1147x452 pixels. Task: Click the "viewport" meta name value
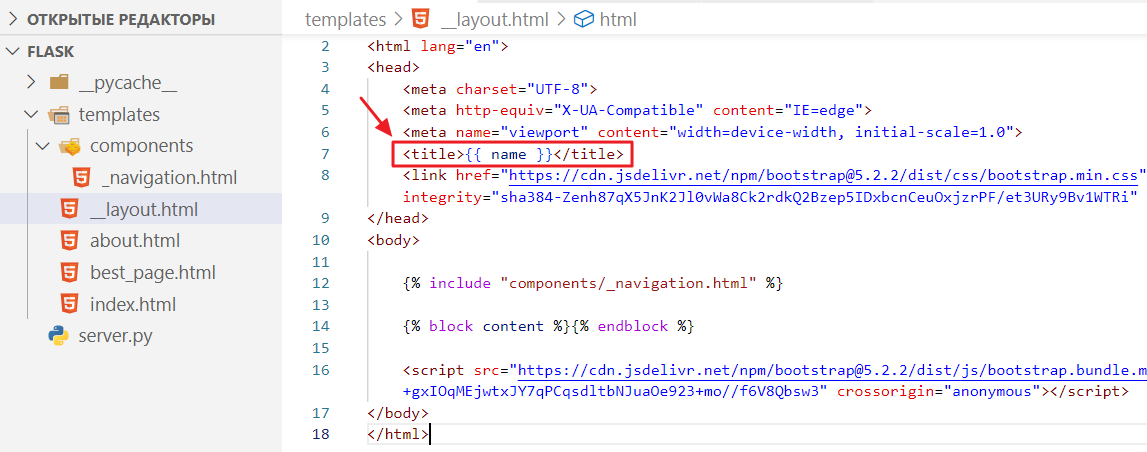544,132
